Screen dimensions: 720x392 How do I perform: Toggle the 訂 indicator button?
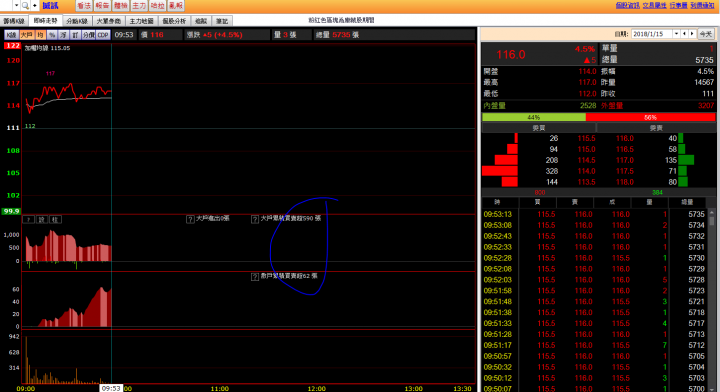click(75, 35)
